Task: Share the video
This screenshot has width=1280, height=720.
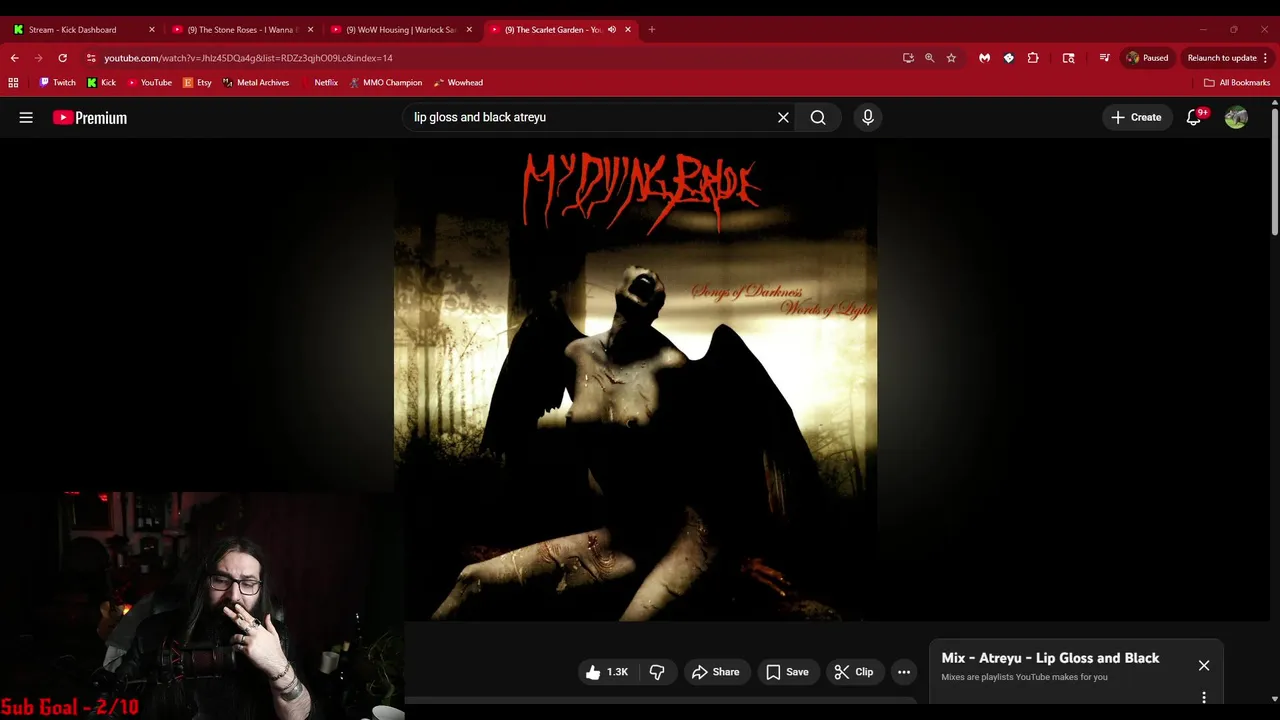Action: pyautogui.click(x=716, y=672)
